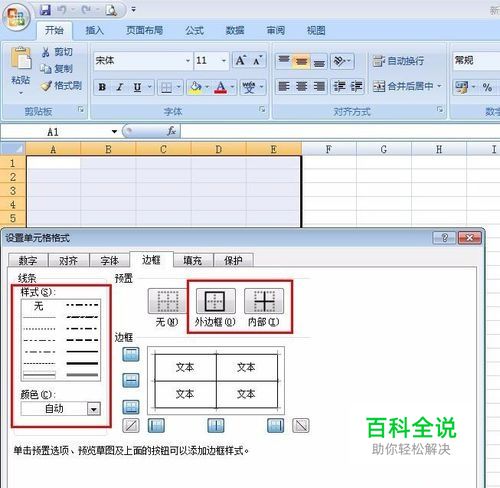Click the Paste clipboard icon
500x488 pixels.
pyautogui.click(x=21, y=59)
